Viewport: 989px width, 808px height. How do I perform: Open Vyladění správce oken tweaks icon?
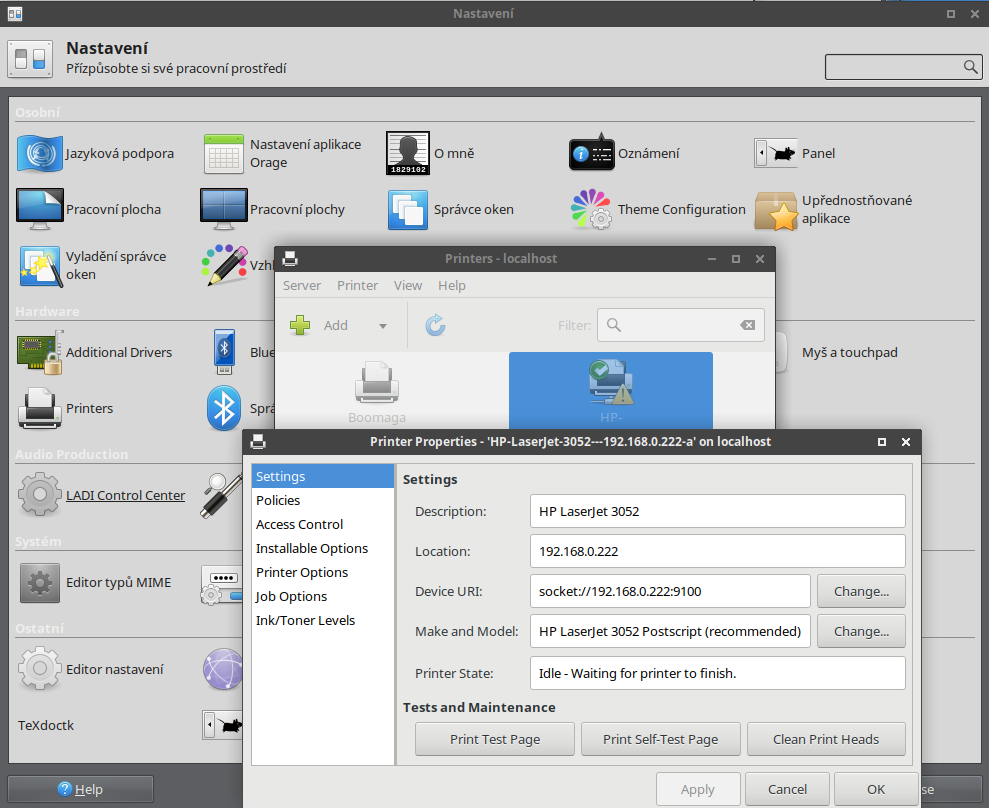pyautogui.click(x=40, y=266)
